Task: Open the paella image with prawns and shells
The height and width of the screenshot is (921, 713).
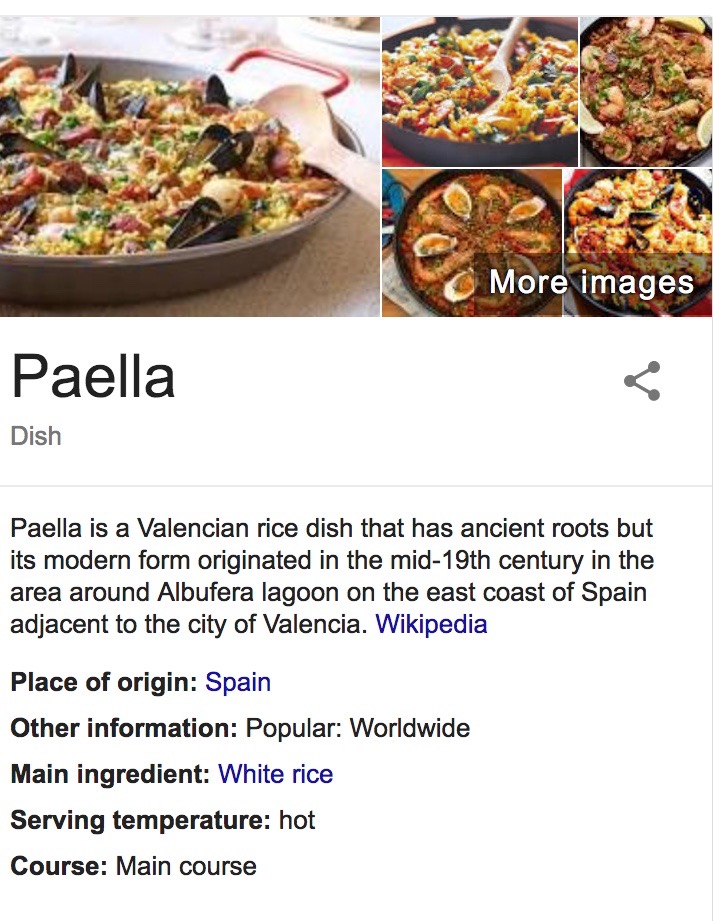Action: [x=472, y=243]
